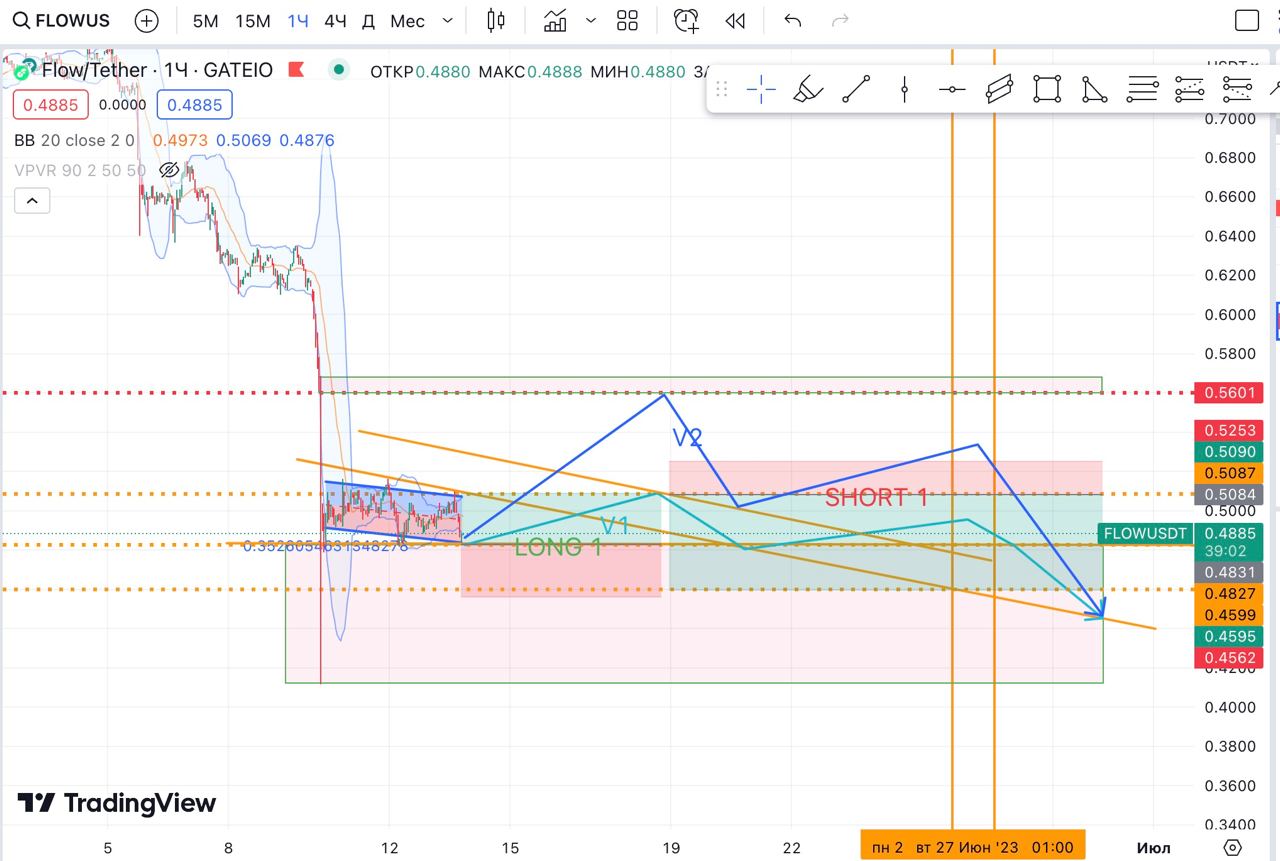Select the crosshair cursor tool

[761, 90]
